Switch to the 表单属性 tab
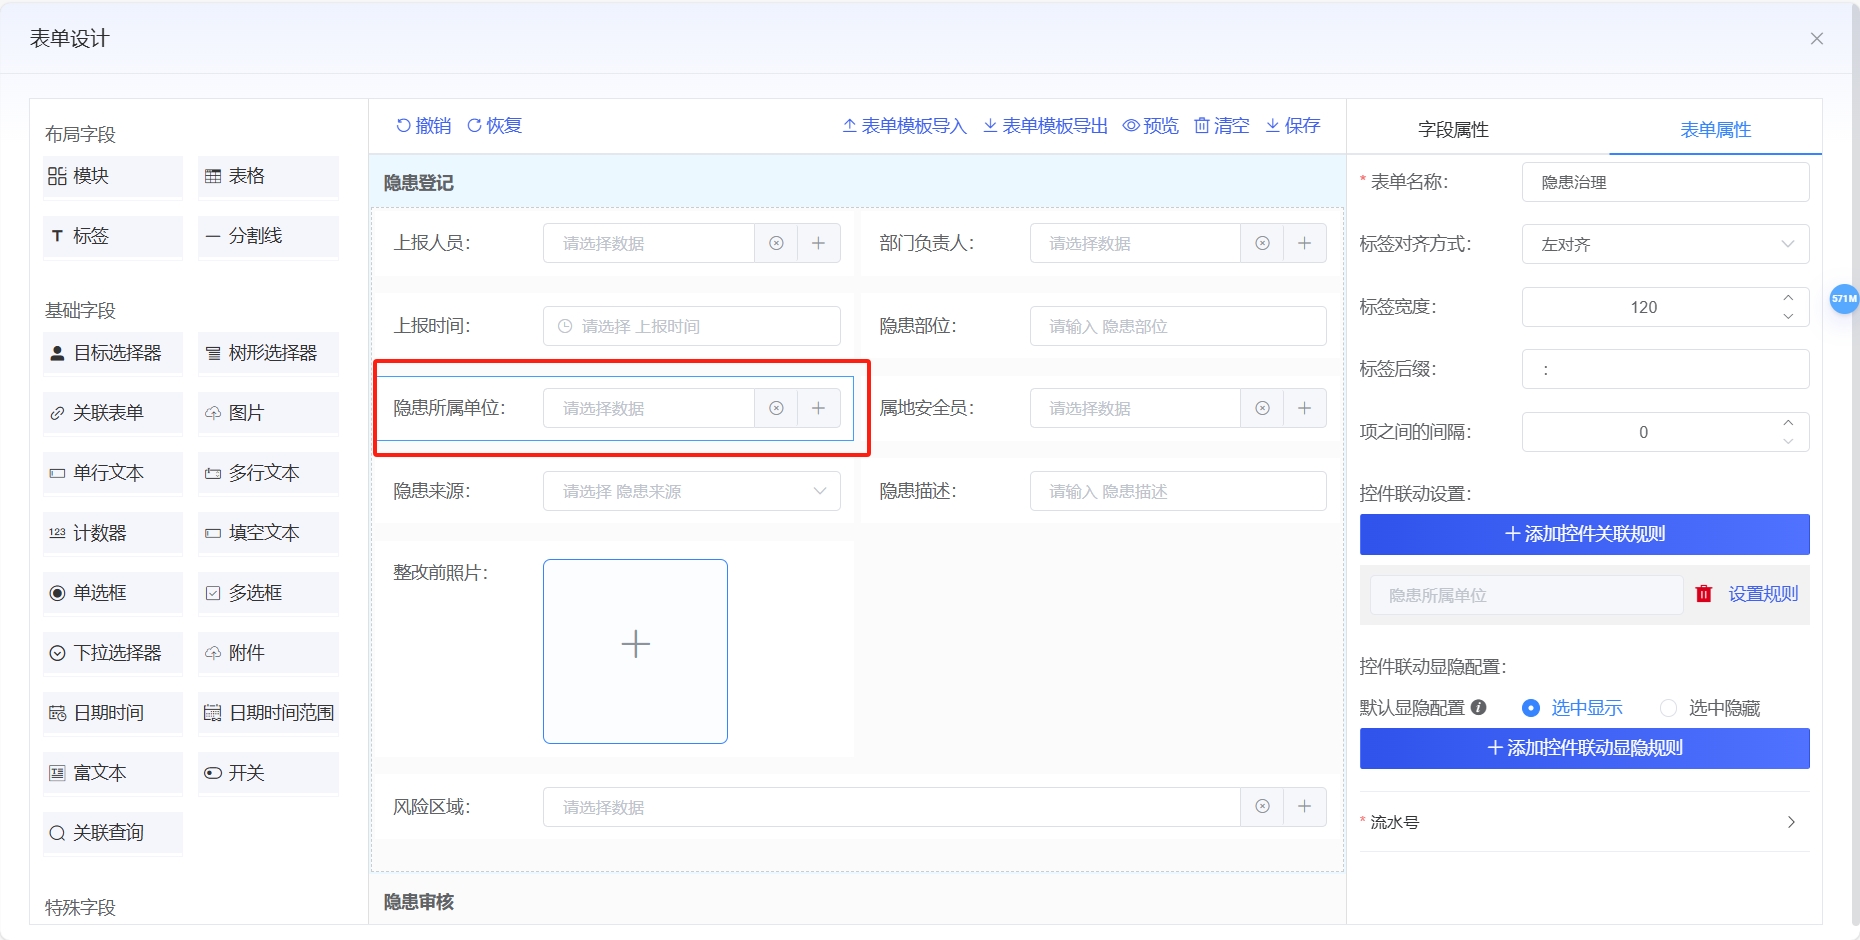 coord(1715,130)
